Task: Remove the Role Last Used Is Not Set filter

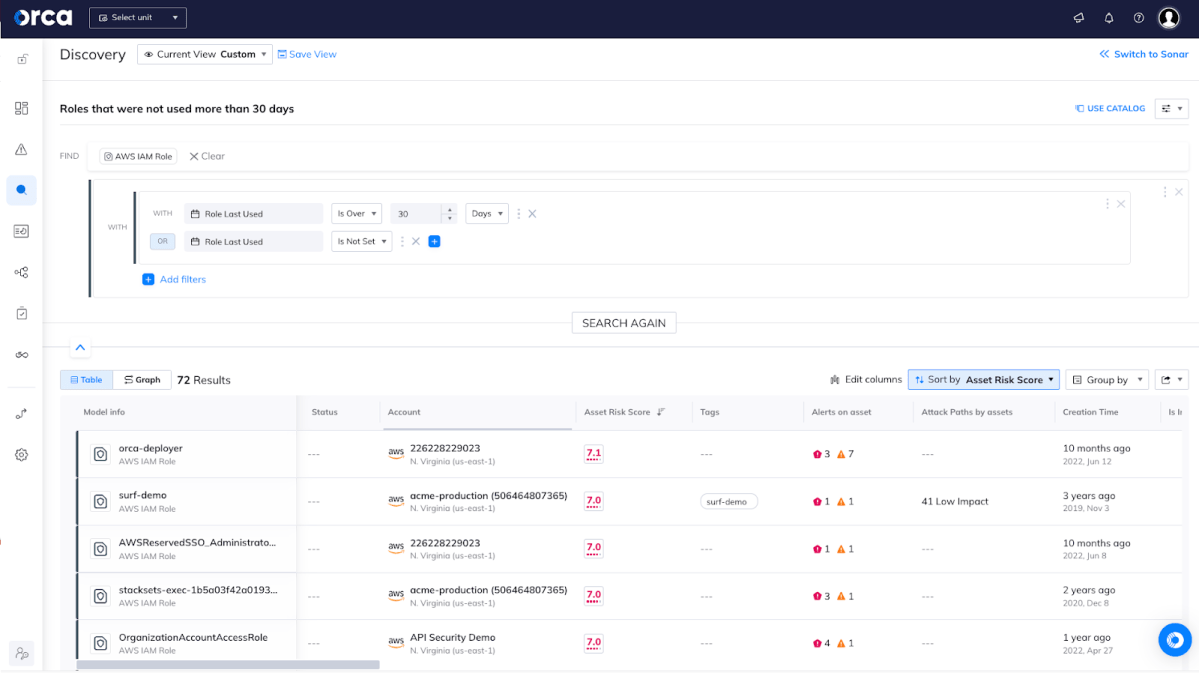Action: (416, 242)
